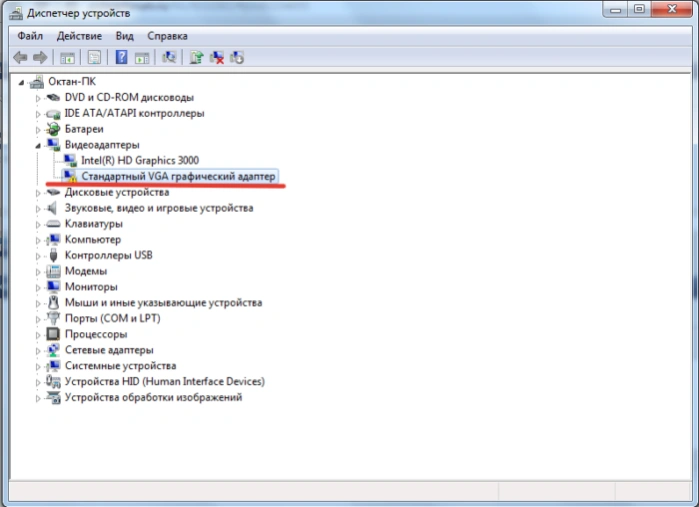The width and height of the screenshot is (699, 507).
Task: Click the DVD и CD-ROM дисководы icon
Action: click(53, 97)
